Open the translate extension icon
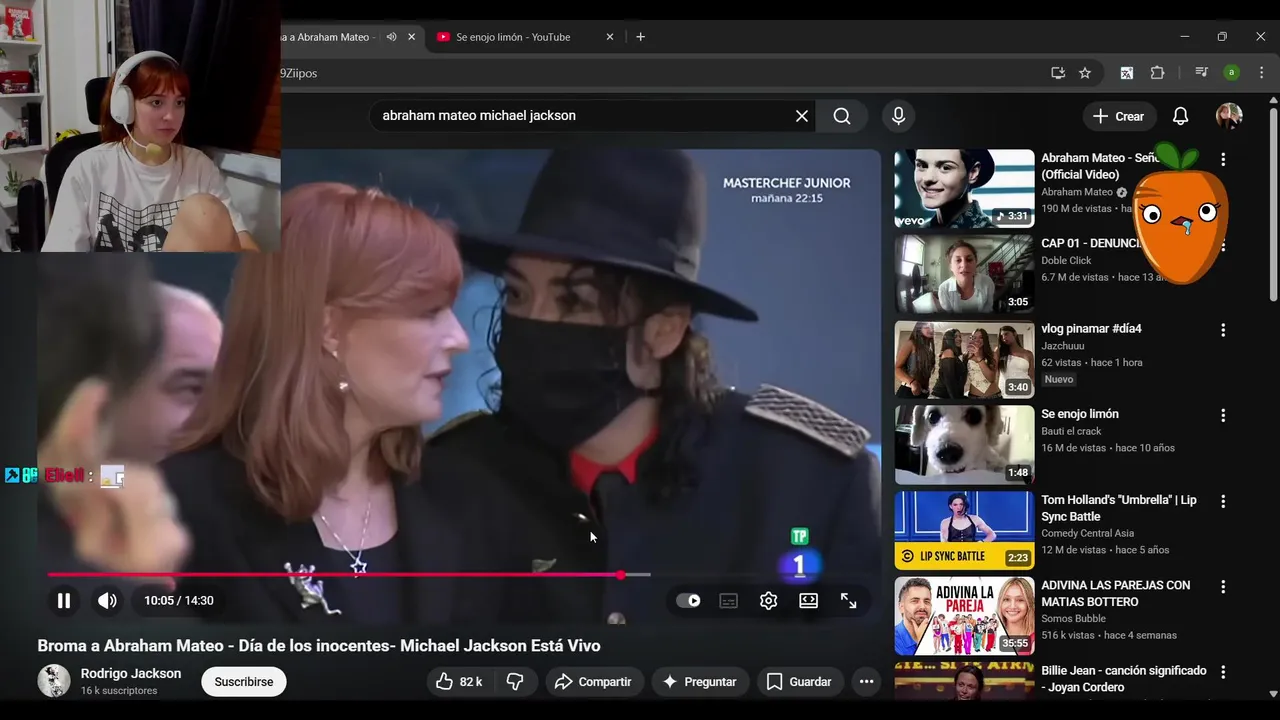1280x720 pixels. pos(1126,73)
